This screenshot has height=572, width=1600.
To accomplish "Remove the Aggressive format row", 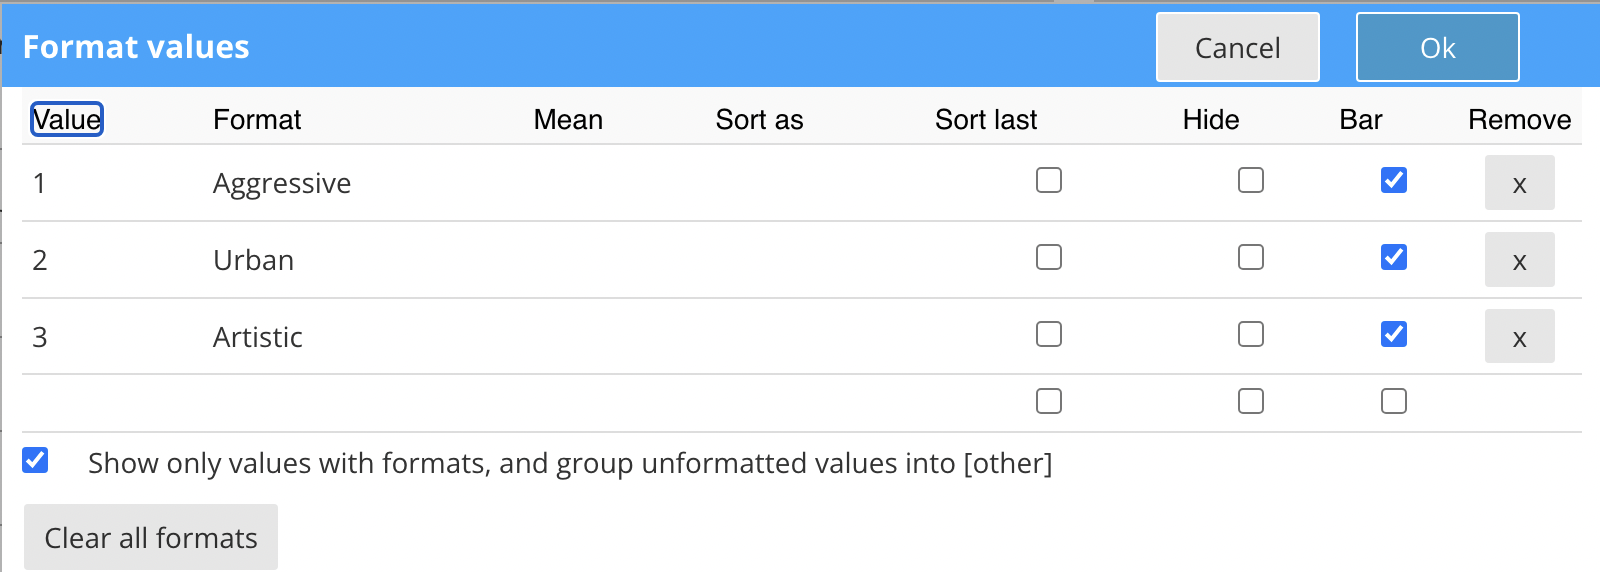I will (x=1519, y=183).
